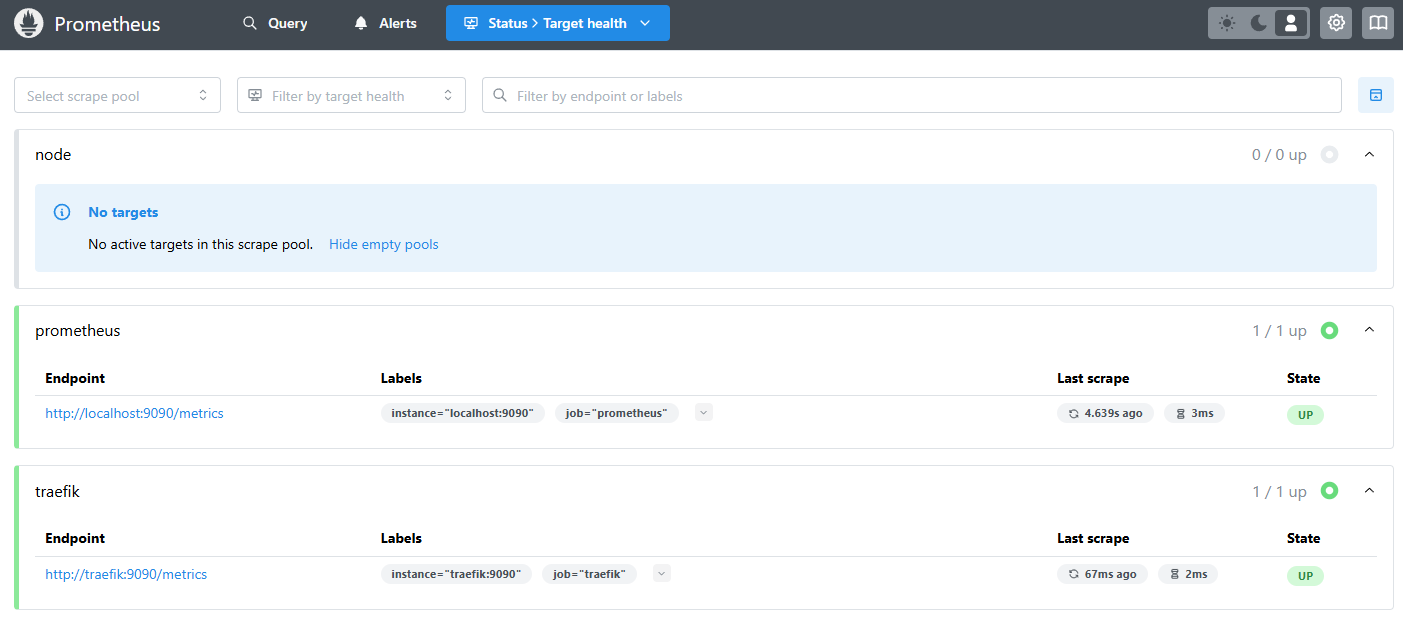Click Last scrape column header in traefik pool
The height and width of the screenshot is (621, 1403).
pos(1093,538)
